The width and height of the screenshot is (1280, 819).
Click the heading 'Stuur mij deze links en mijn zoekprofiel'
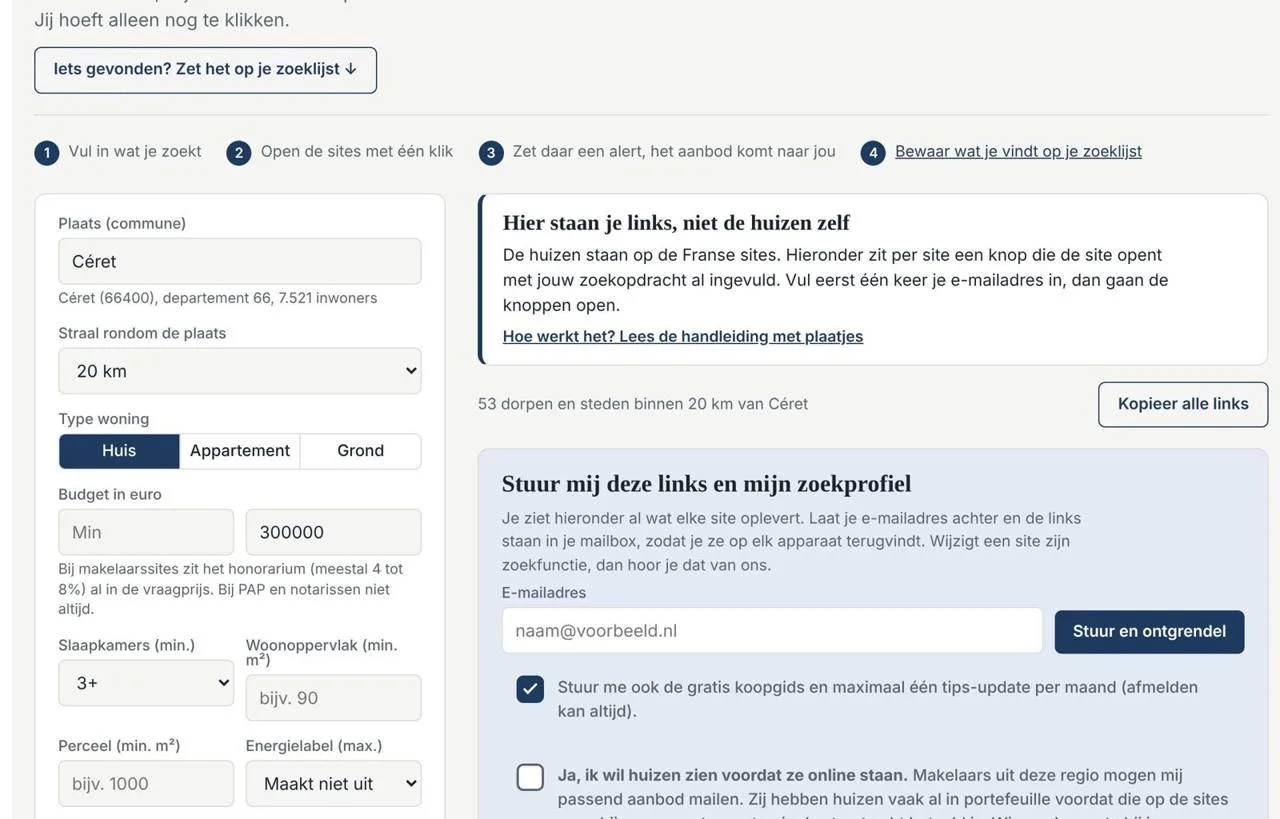click(x=706, y=485)
